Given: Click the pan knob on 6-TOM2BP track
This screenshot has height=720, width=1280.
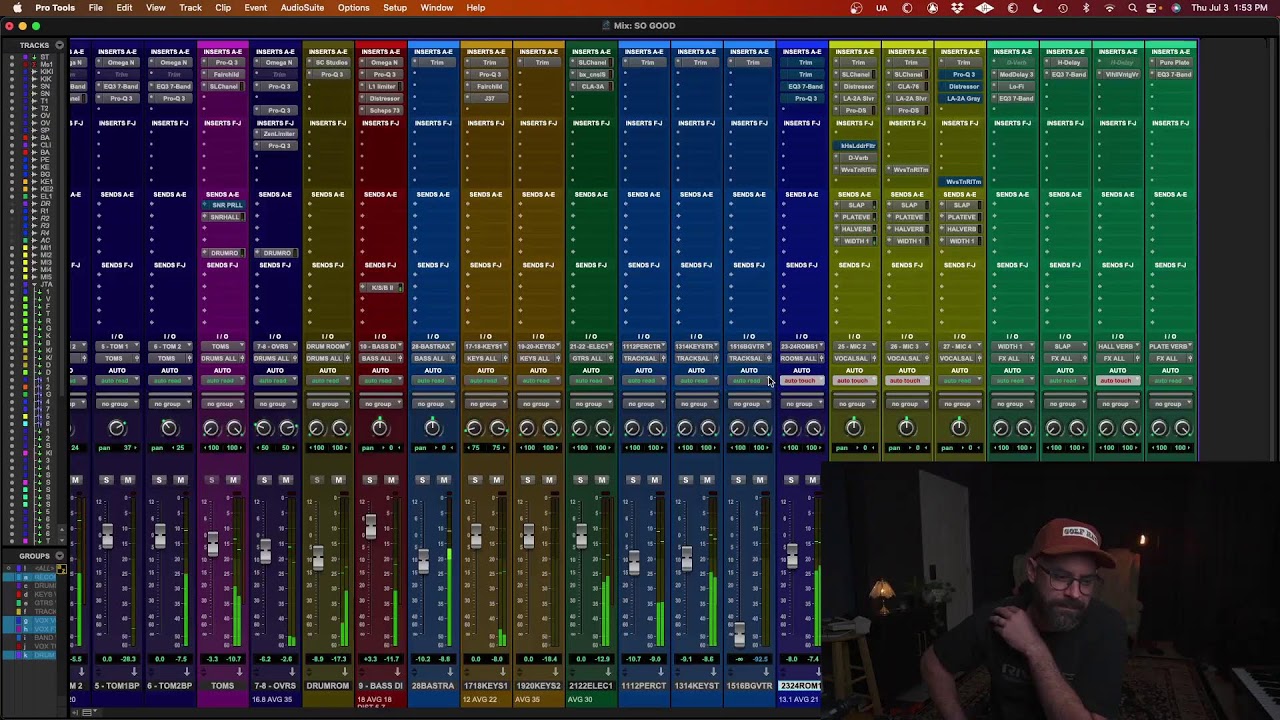Looking at the screenshot, I should (169, 429).
